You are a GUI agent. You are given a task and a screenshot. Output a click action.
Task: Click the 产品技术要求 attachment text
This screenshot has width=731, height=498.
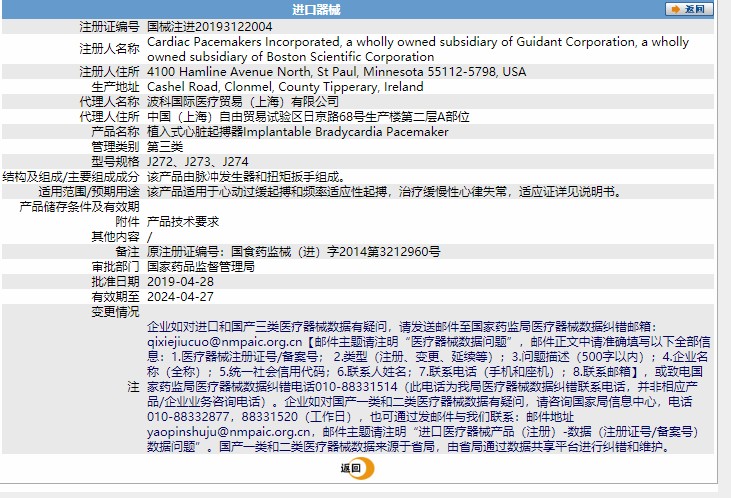pos(182,221)
